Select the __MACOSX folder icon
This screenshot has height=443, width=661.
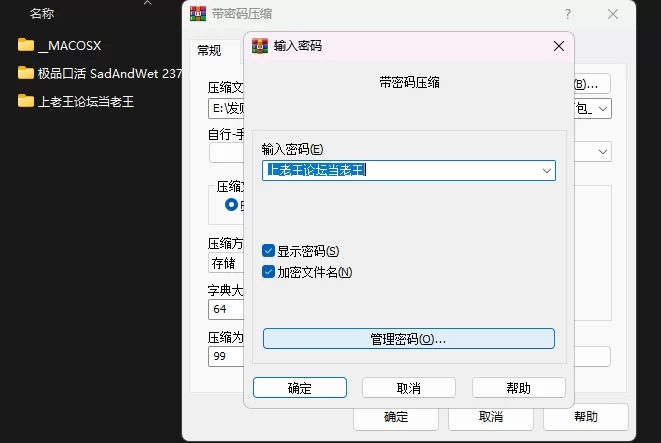26,45
